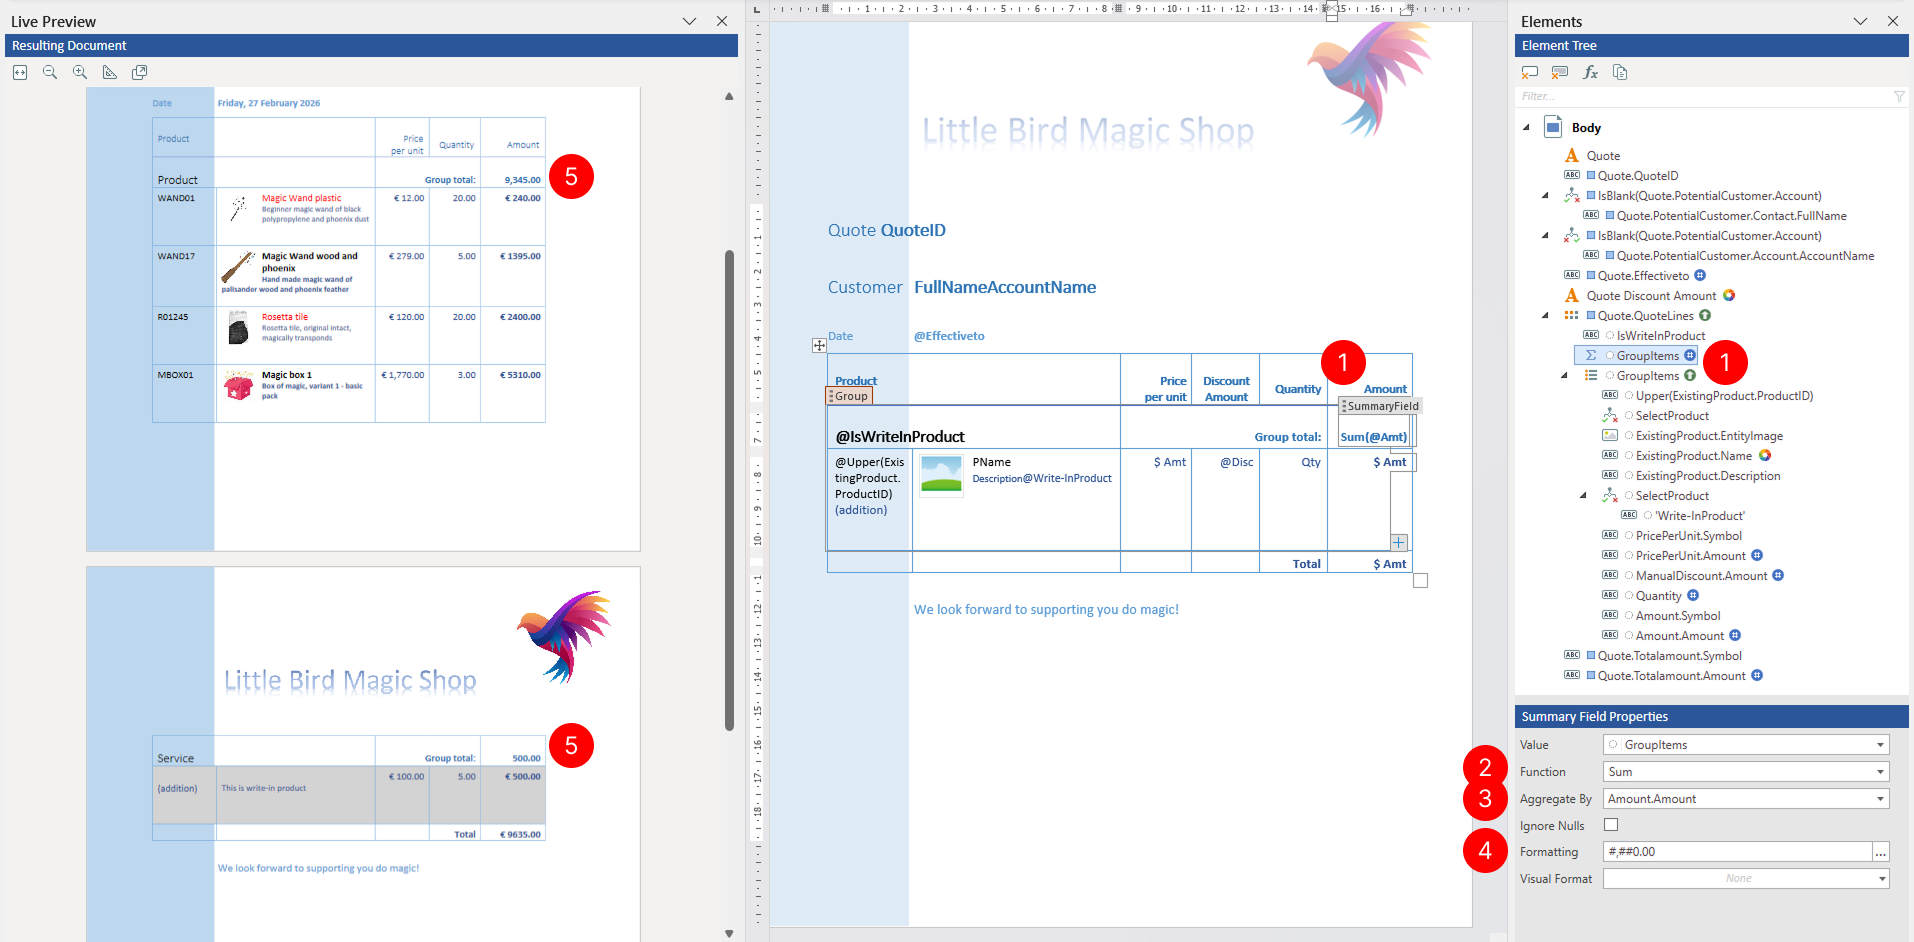Click the Filter search box in Elements

point(1705,96)
